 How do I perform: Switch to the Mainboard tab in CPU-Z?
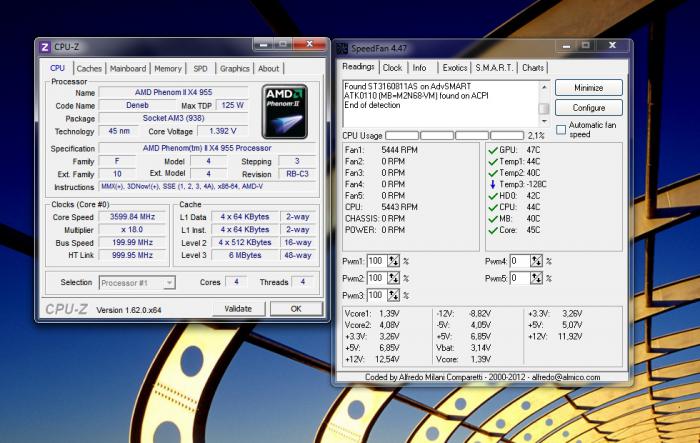pyautogui.click(x=128, y=69)
